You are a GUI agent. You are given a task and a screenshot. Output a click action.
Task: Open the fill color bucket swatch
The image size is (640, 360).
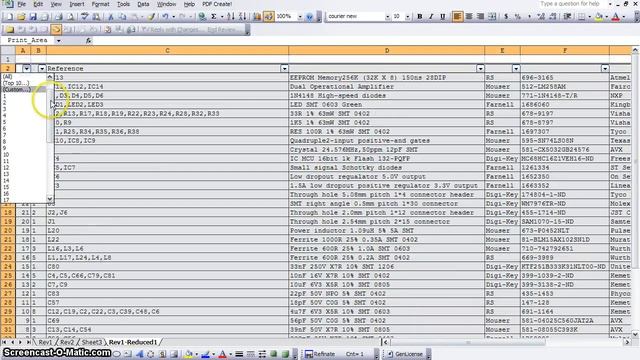(599, 17)
